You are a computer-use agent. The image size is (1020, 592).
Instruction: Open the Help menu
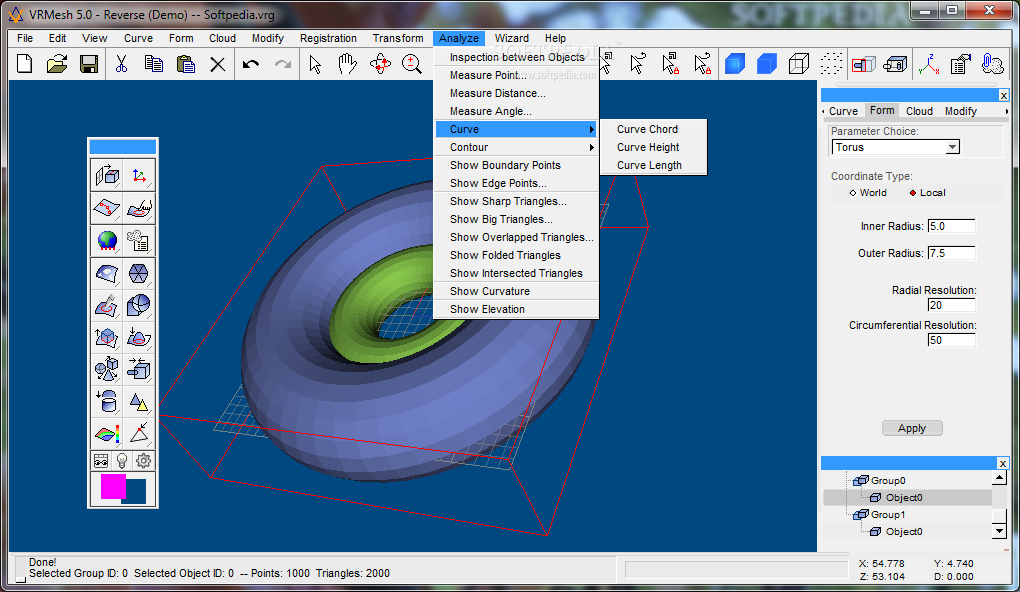(555, 38)
